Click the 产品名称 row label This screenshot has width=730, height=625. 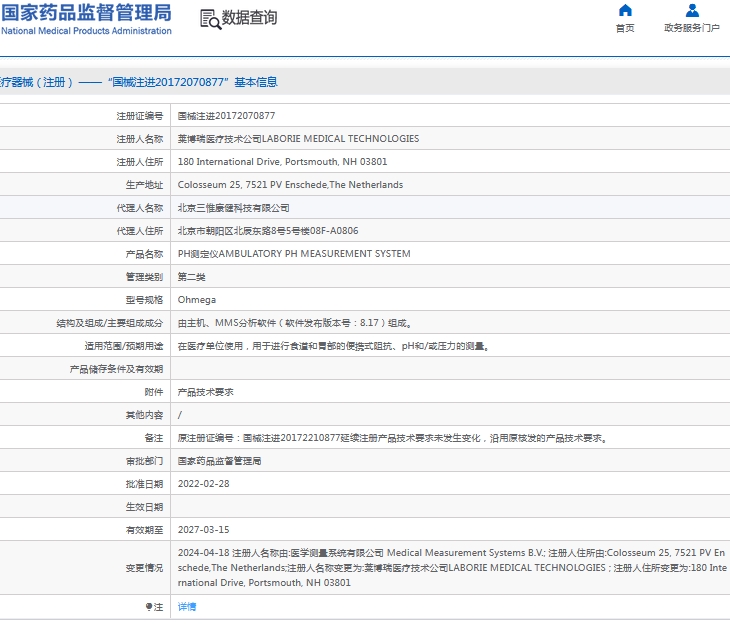144,254
